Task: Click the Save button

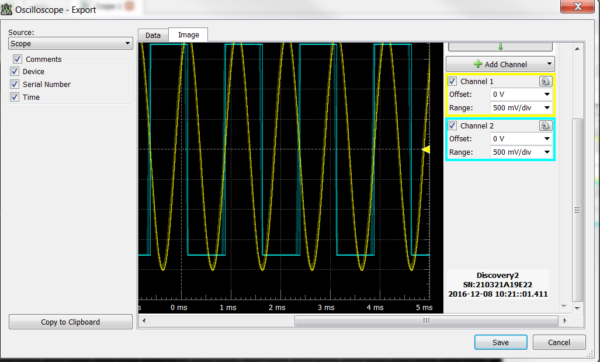Action: 501,342
